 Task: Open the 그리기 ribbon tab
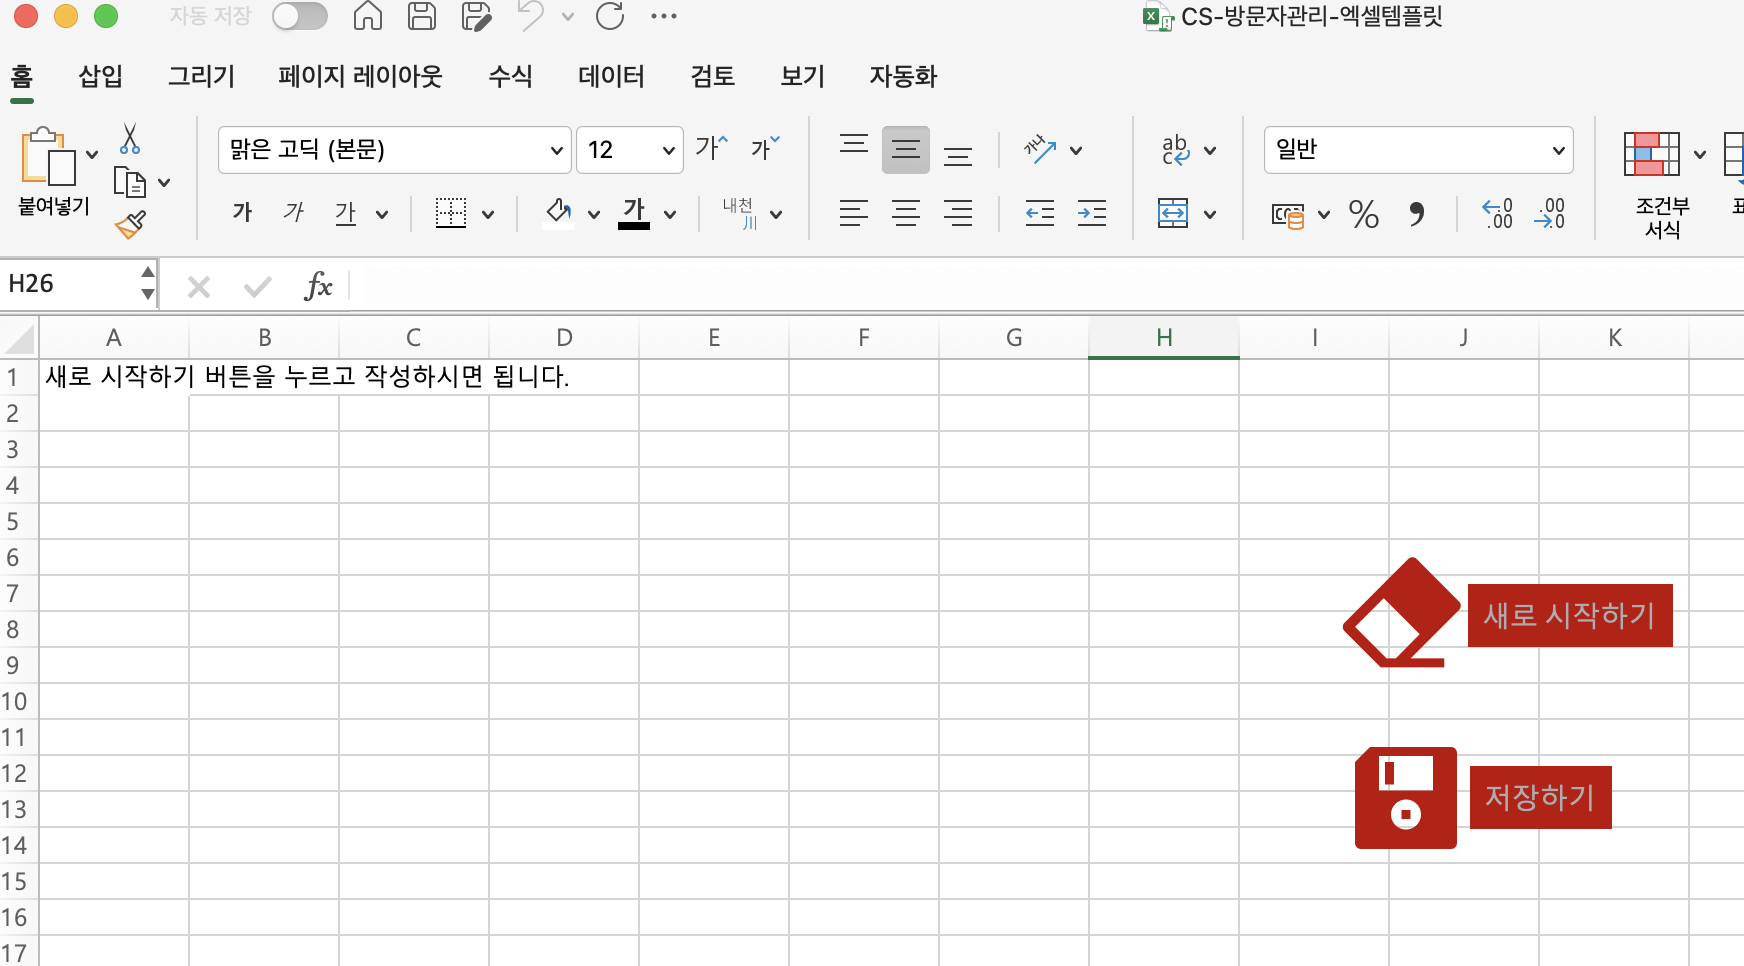[201, 76]
